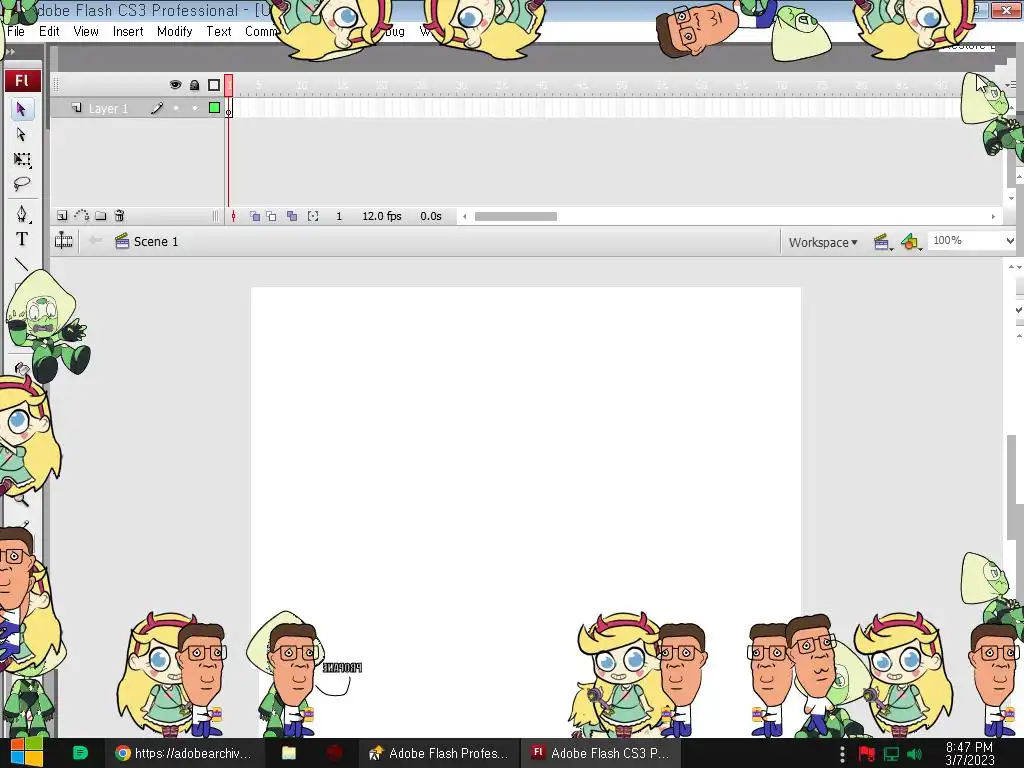The height and width of the screenshot is (768, 1024).
Task: Open the File Explorer taskbar icon
Action: click(289, 753)
